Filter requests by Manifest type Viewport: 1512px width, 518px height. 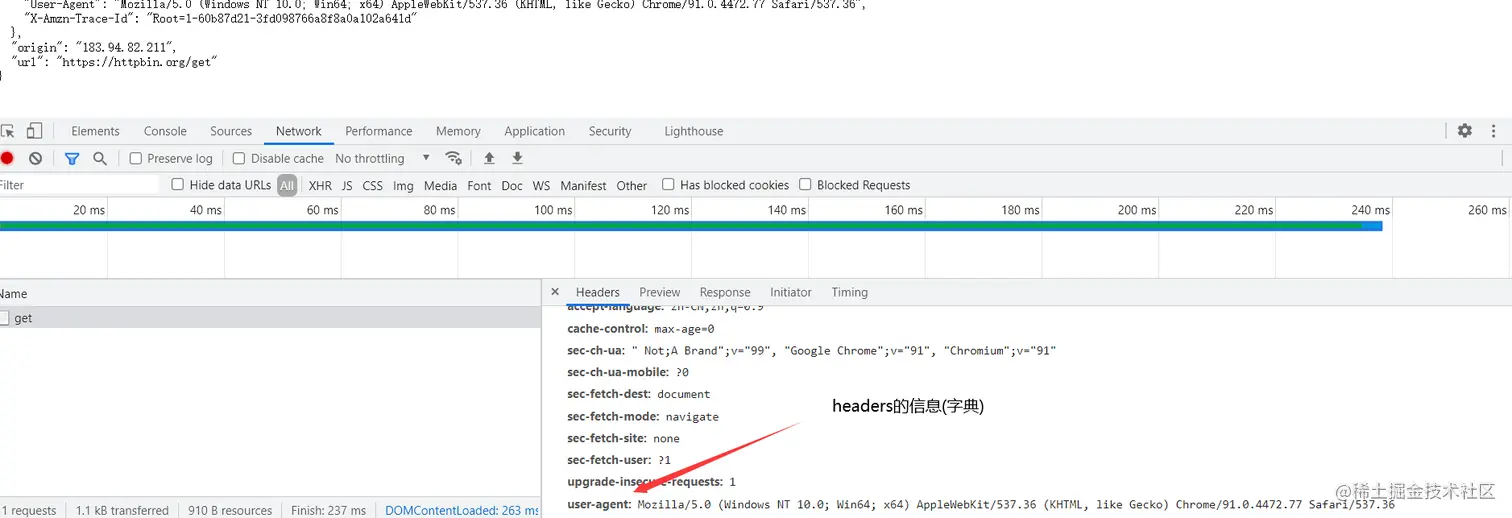[x=583, y=185]
